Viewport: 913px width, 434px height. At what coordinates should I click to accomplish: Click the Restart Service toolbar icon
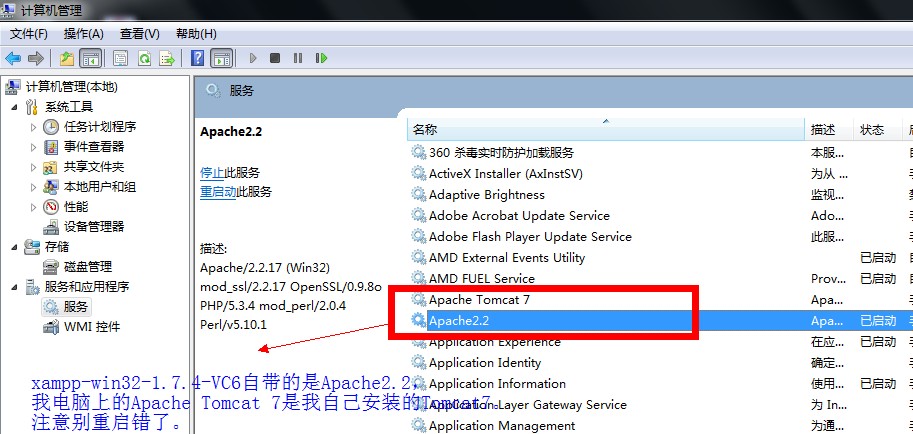321,58
